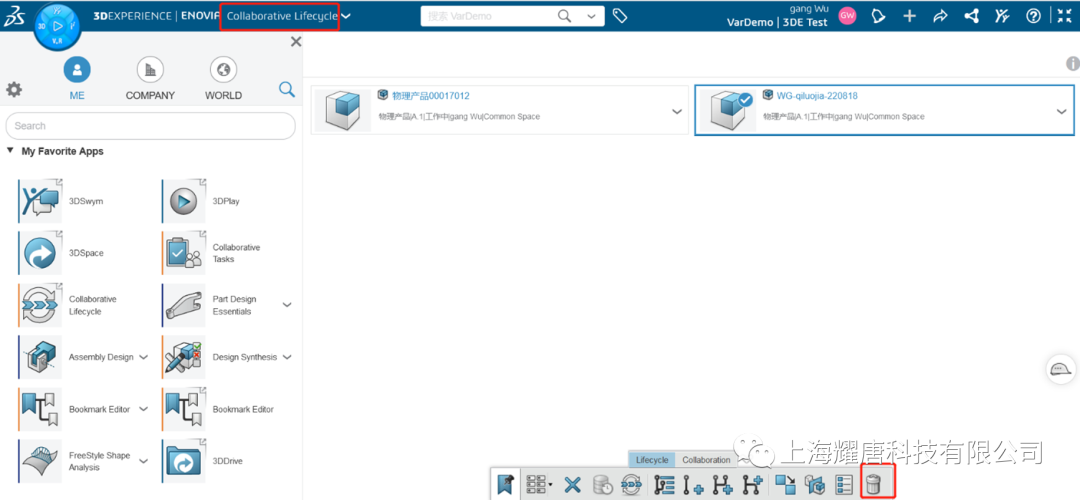This screenshot has height=500, width=1080.
Task: Click the trash can Delete icon
Action: [873, 485]
